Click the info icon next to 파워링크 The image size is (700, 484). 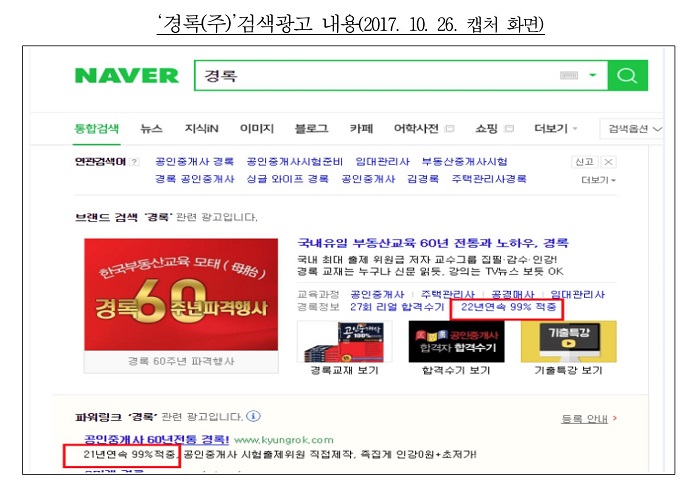(253, 416)
